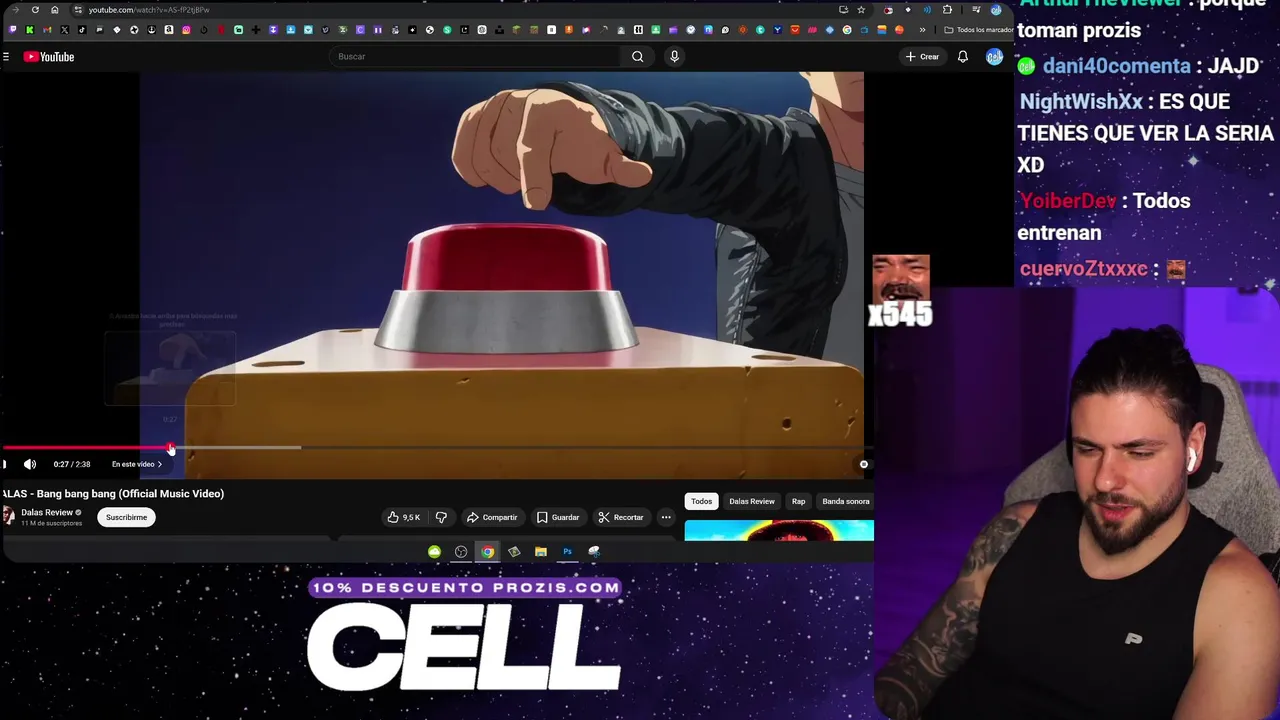1280x720 pixels.
Task: Open the Dalas Review channel name
Action: tap(47, 512)
